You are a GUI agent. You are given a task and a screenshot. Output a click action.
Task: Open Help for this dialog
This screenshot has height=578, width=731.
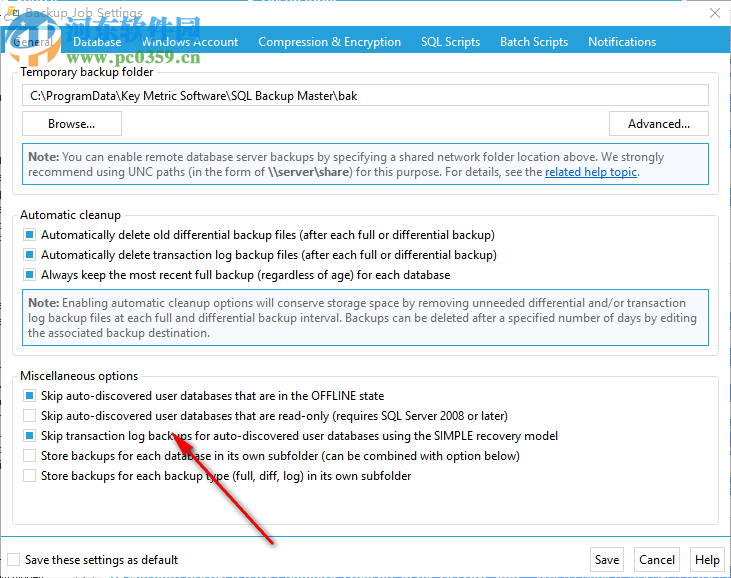click(x=707, y=559)
